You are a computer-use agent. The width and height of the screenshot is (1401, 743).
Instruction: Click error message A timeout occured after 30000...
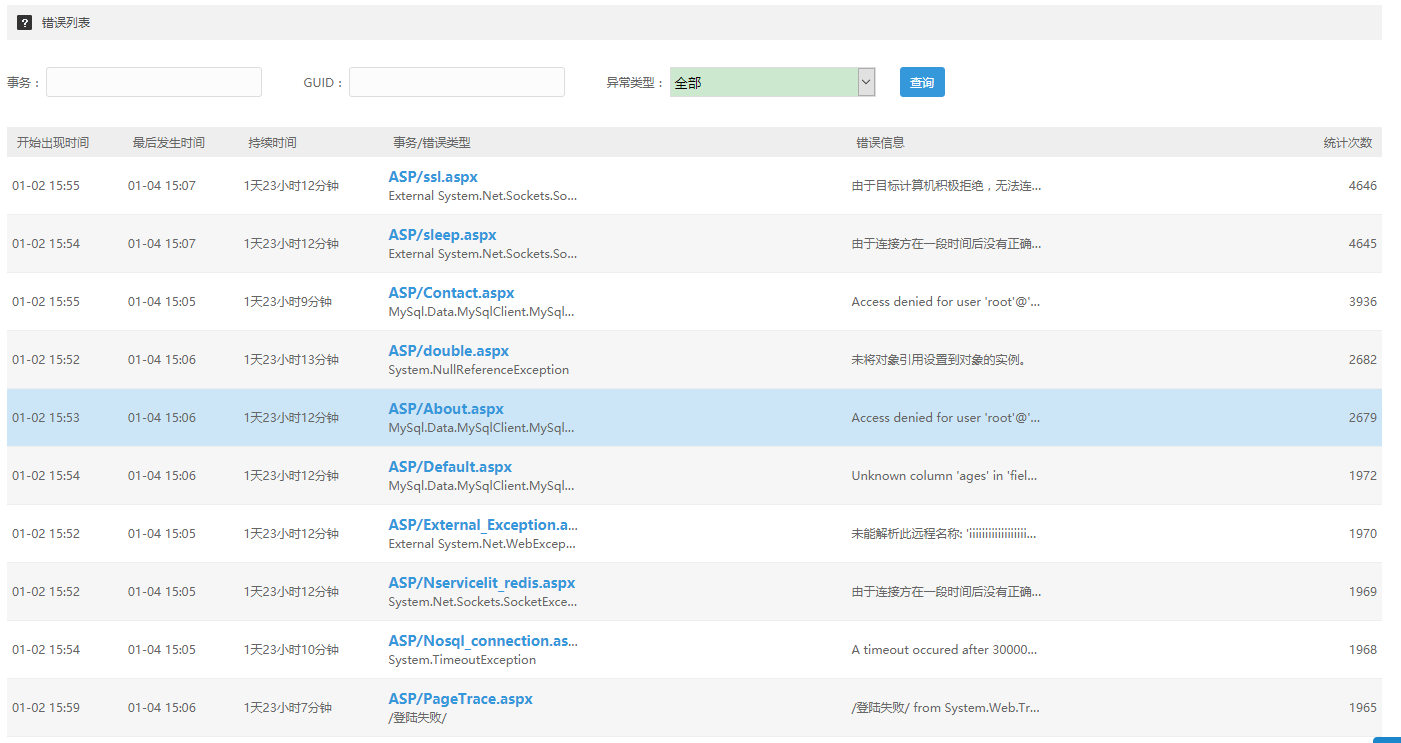[x=944, y=650]
